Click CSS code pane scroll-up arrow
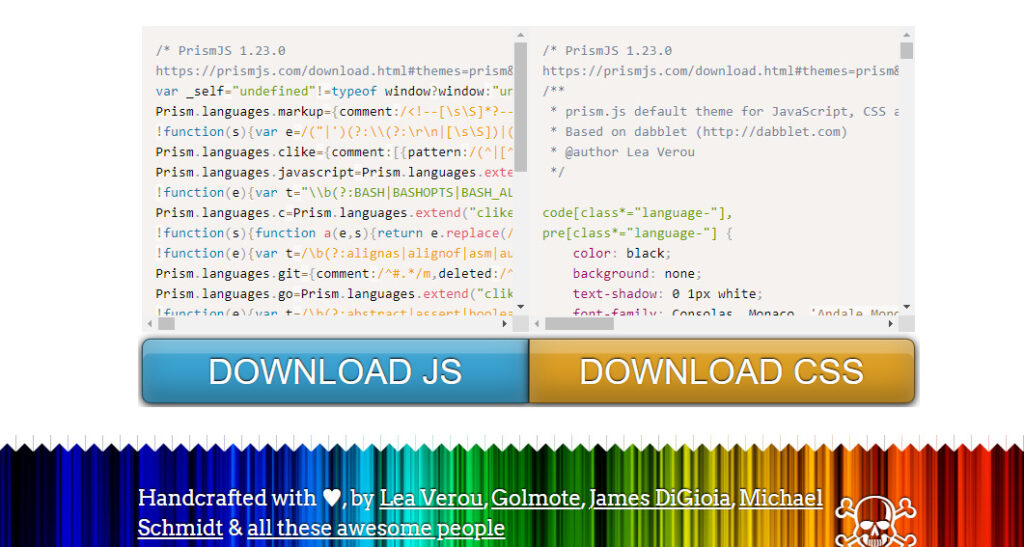Screen dimensions: 1024x547 [906, 37]
